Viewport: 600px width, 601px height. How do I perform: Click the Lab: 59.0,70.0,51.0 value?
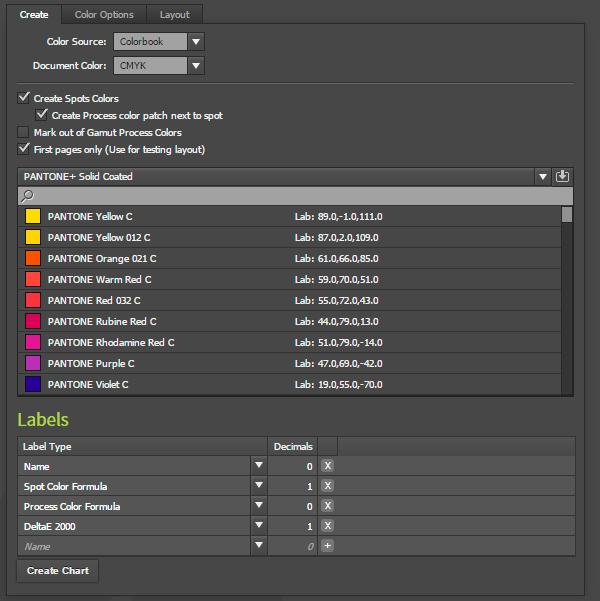pyautogui.click(x=337, y=279)
